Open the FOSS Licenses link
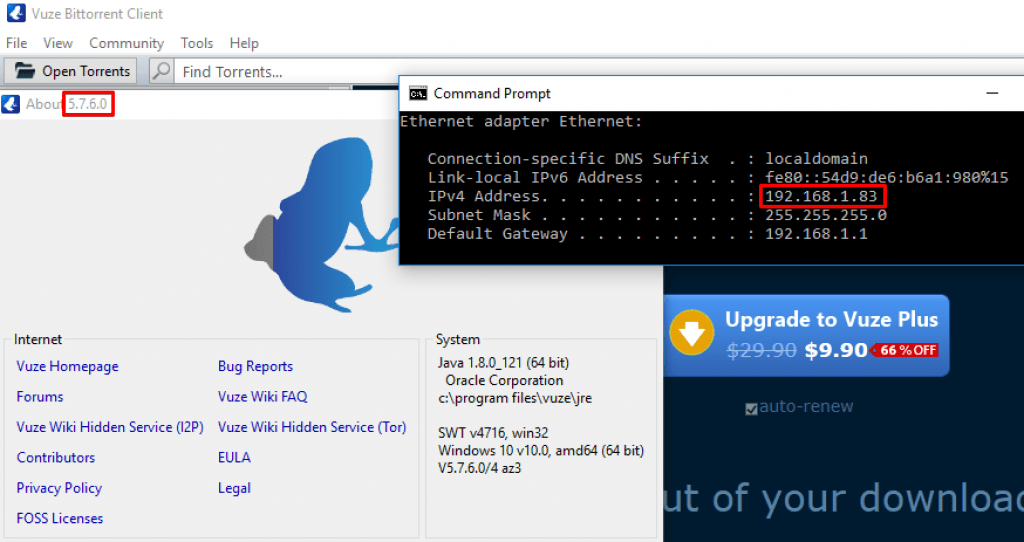 tap(59, 518)
